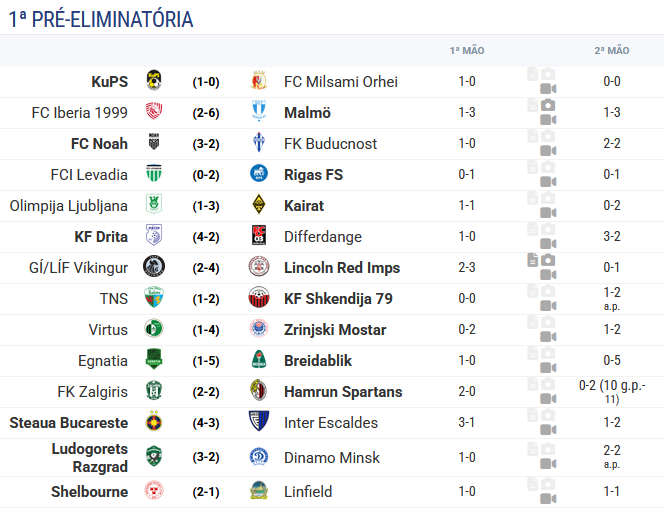Open photo gallery for Iberia–Malmö tie

pyautogui.click(x=548, y=105)
